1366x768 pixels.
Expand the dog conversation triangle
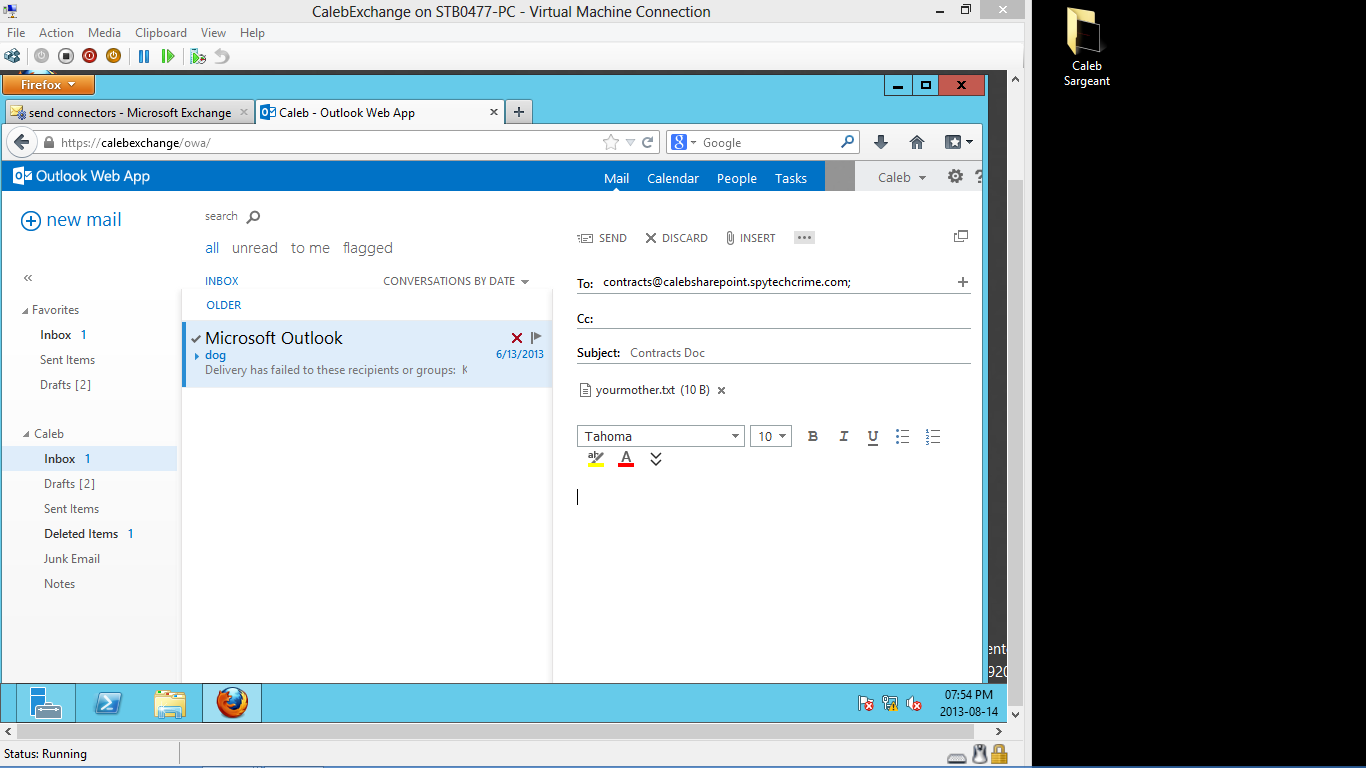[x=197, y=356]
